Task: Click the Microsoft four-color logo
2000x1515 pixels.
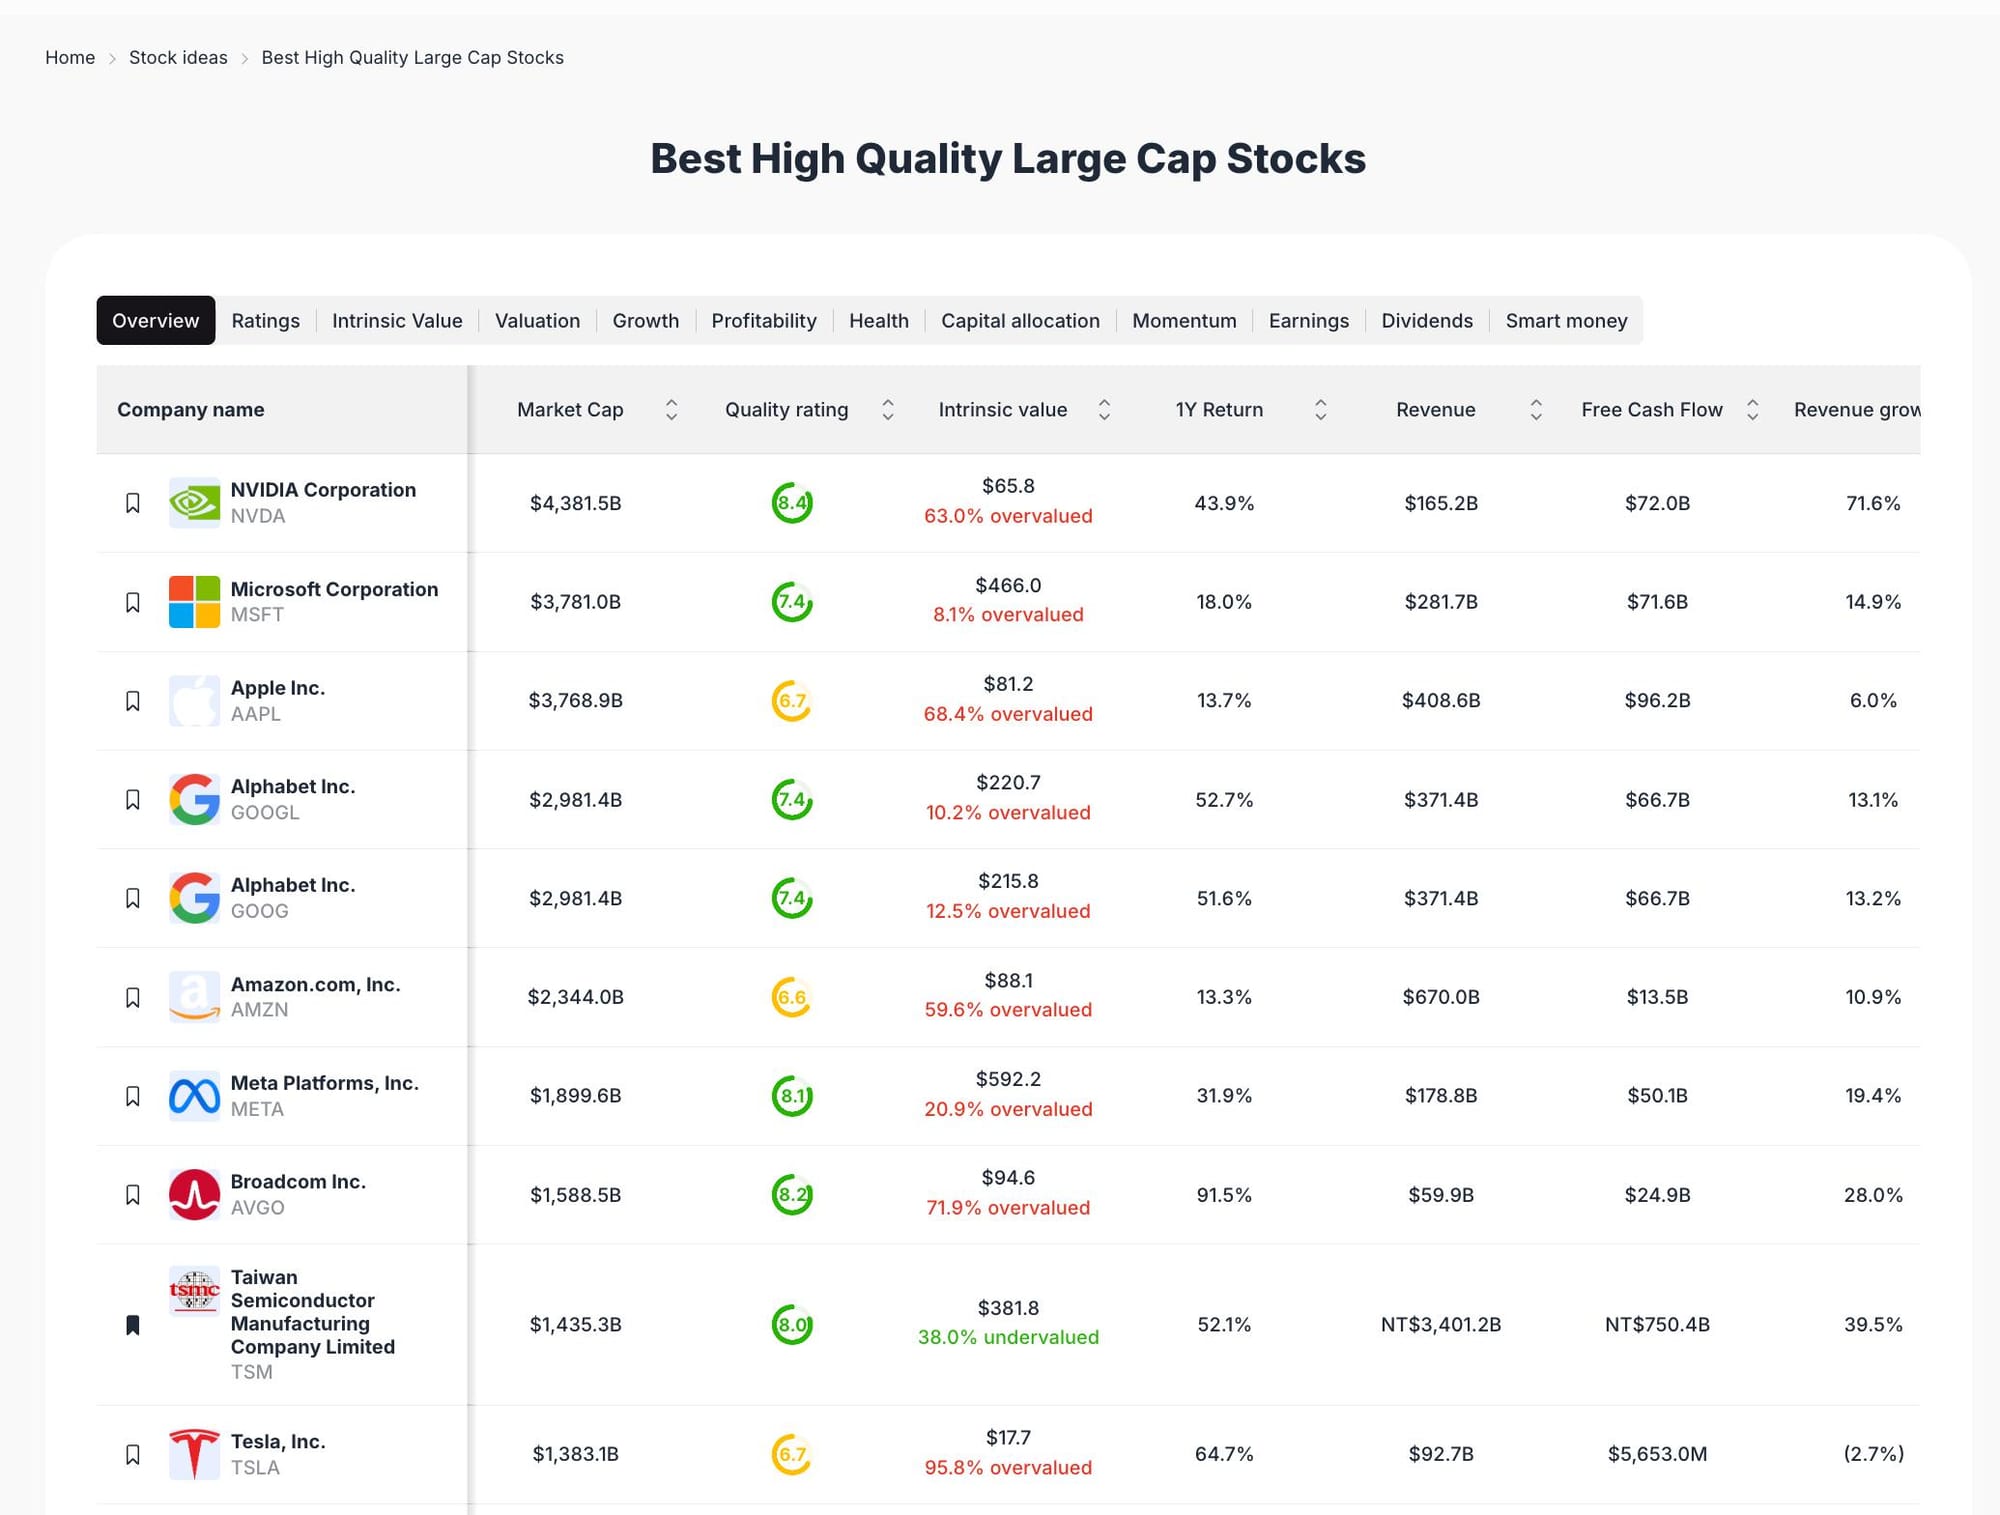Action: pyautogui.click(x=194, y=601)
